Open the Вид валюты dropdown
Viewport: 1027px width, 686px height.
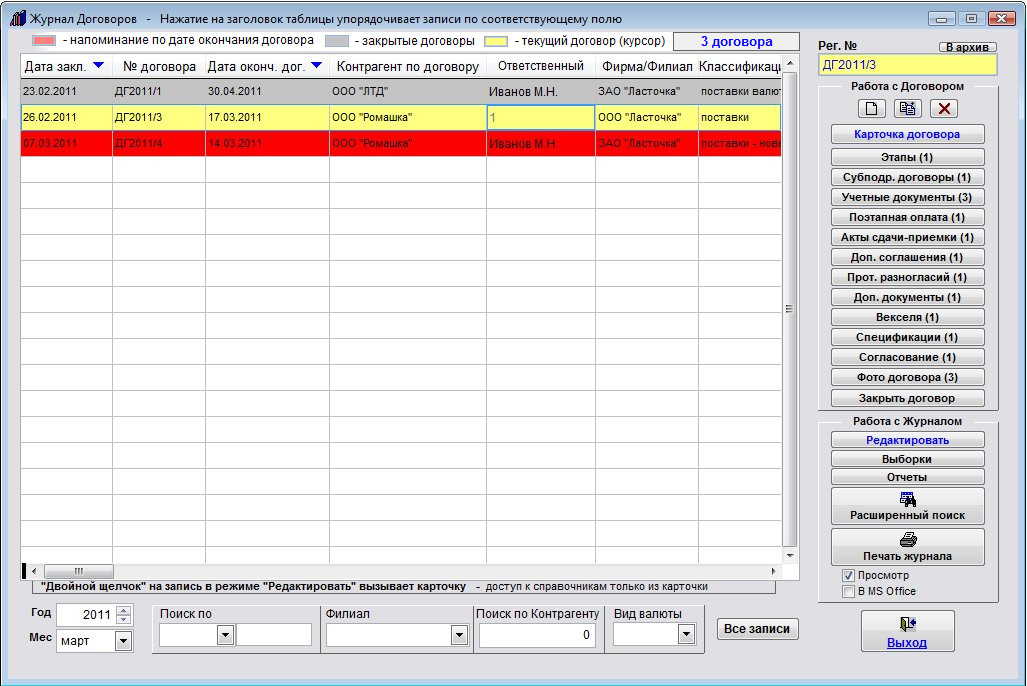pyautogui.click(x=686, y=635)
